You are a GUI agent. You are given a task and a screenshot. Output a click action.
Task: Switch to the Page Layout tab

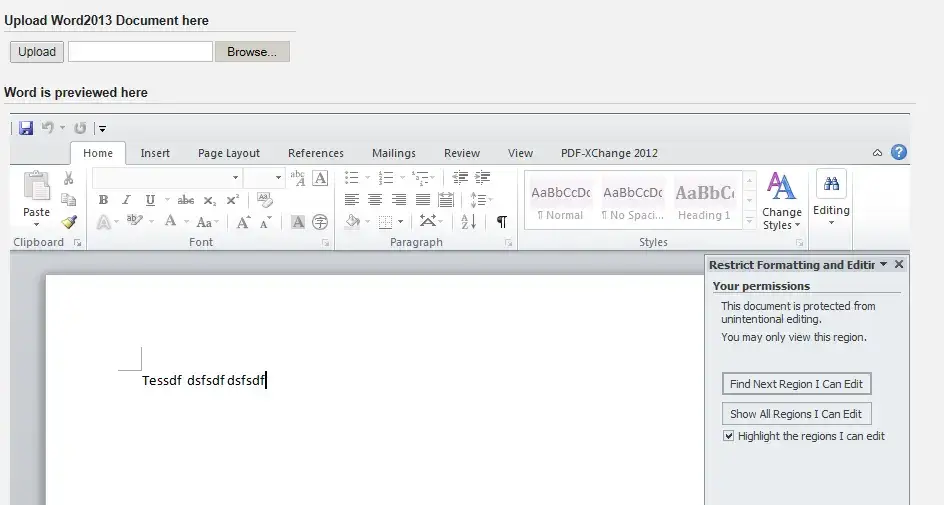[229, 153]
